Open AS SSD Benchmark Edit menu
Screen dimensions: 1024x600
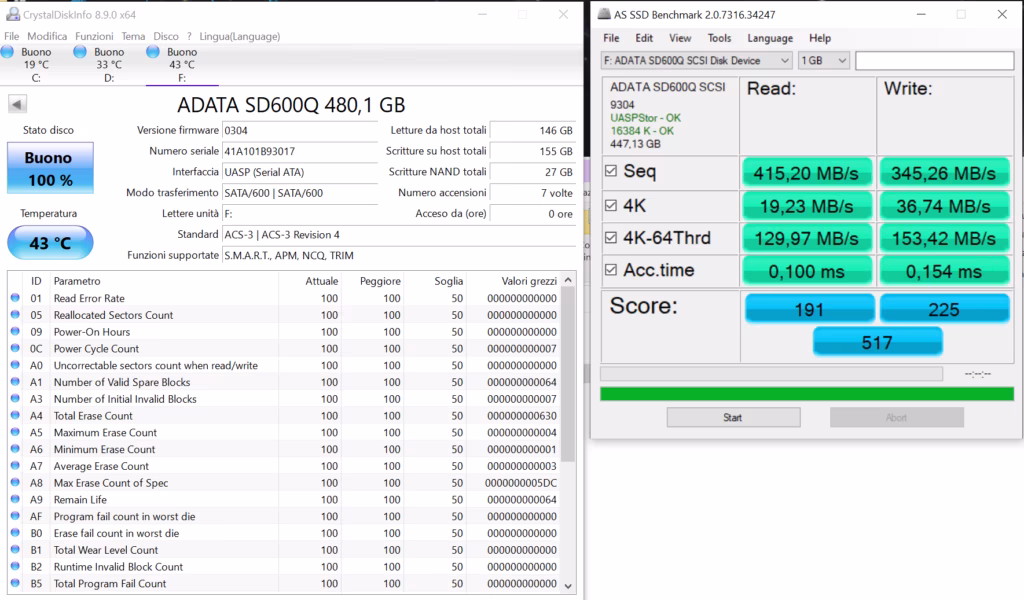tap(644, 39)
